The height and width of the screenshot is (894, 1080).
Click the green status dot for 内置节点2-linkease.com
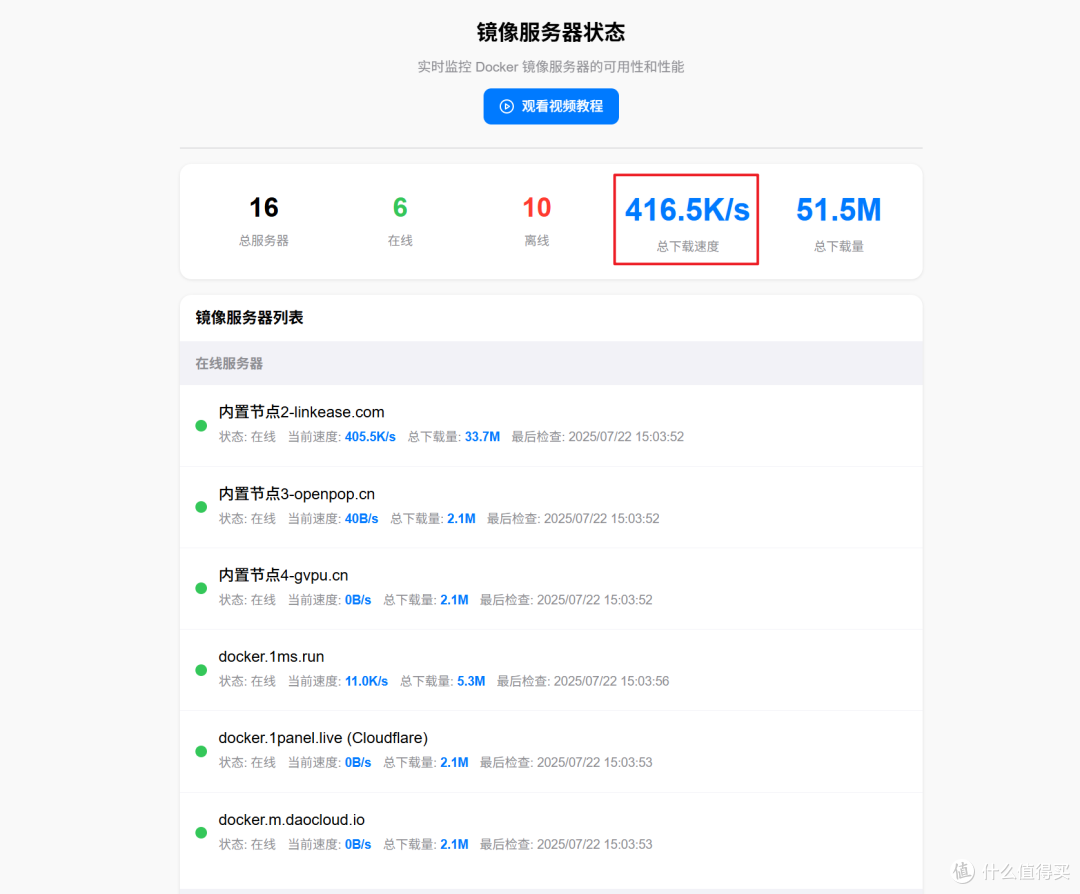pyautogui.click(x=201, y=426)
